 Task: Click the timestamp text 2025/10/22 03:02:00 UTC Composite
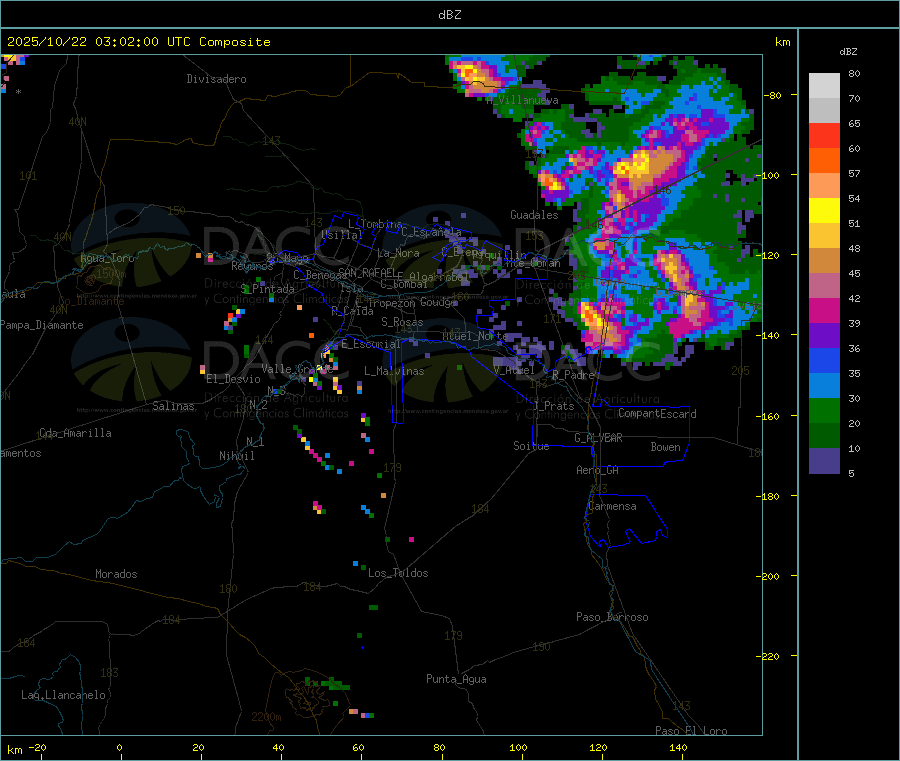coord(139,42)
